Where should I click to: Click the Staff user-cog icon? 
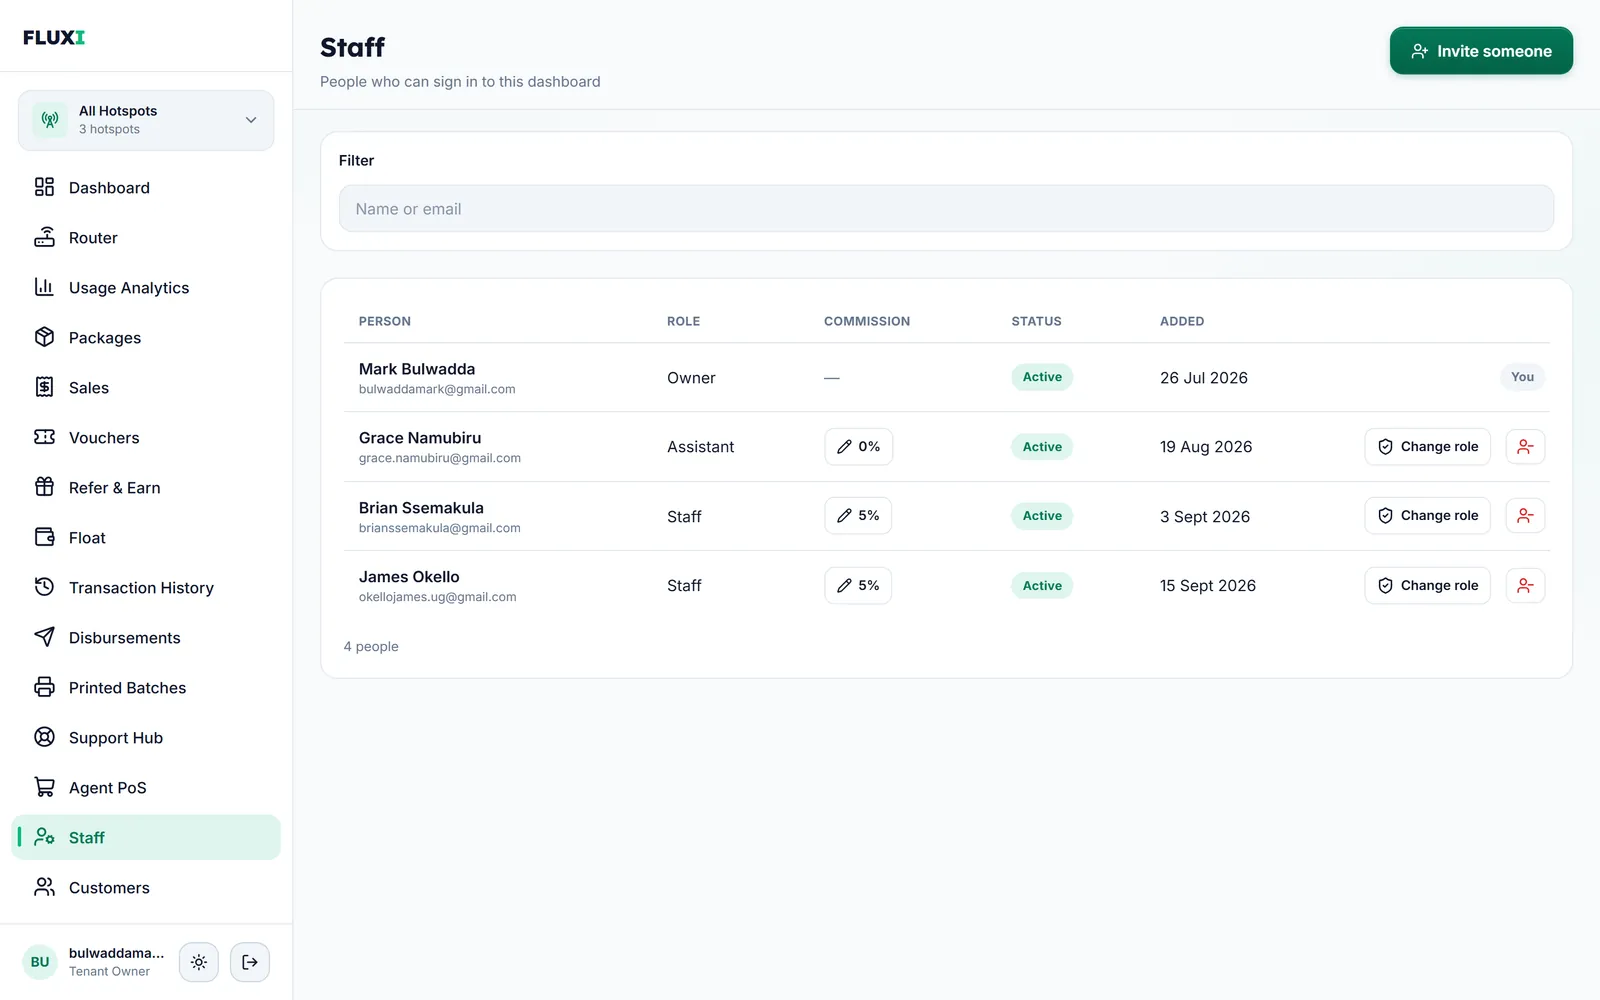pos(44,837)
